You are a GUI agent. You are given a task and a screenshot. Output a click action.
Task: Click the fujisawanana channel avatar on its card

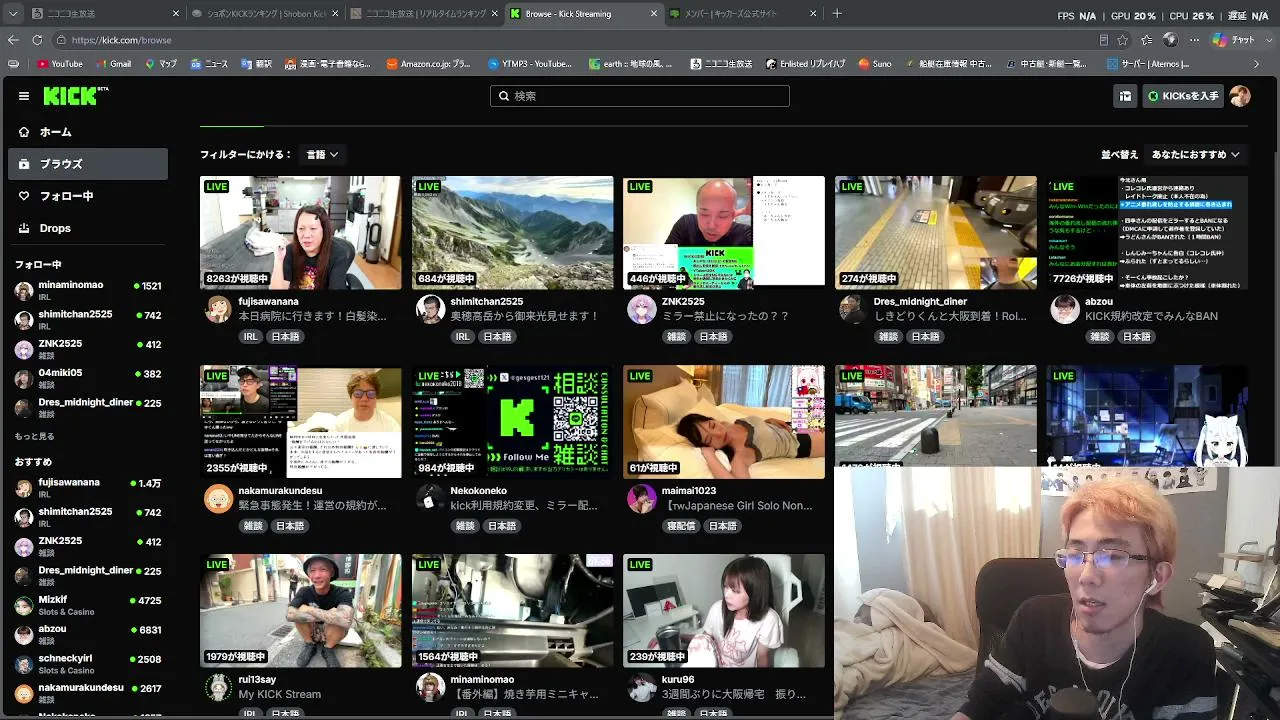click(218, 309)
